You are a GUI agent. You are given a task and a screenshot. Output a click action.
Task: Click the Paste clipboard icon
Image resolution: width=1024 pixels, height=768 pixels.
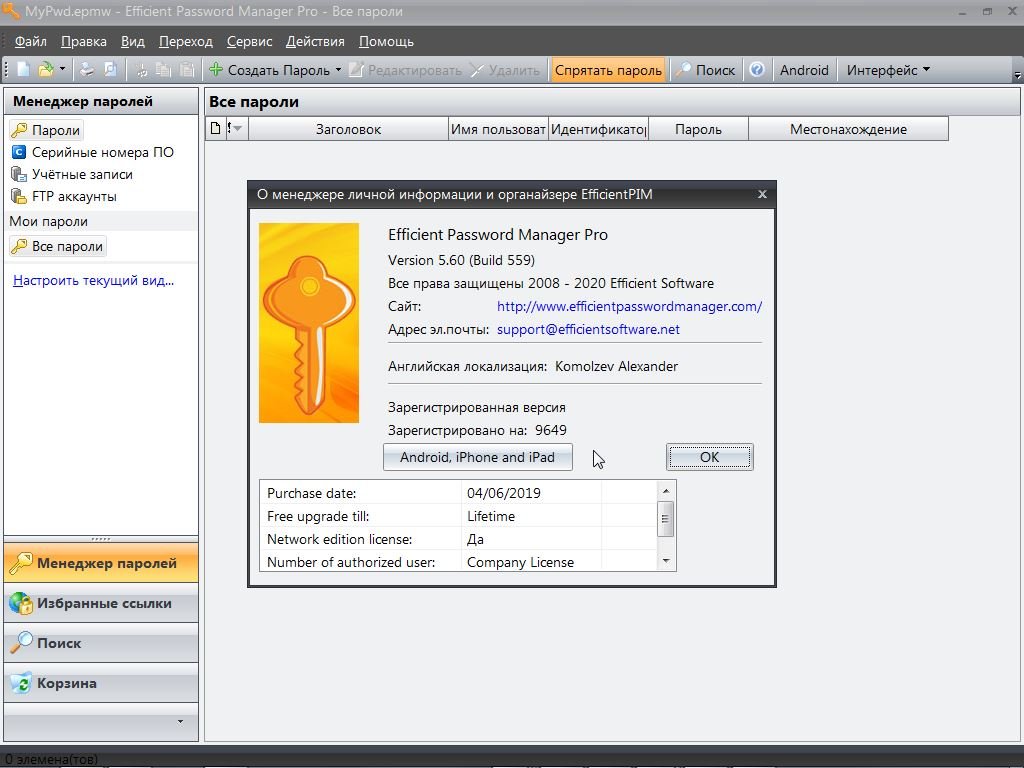point(187,70)
